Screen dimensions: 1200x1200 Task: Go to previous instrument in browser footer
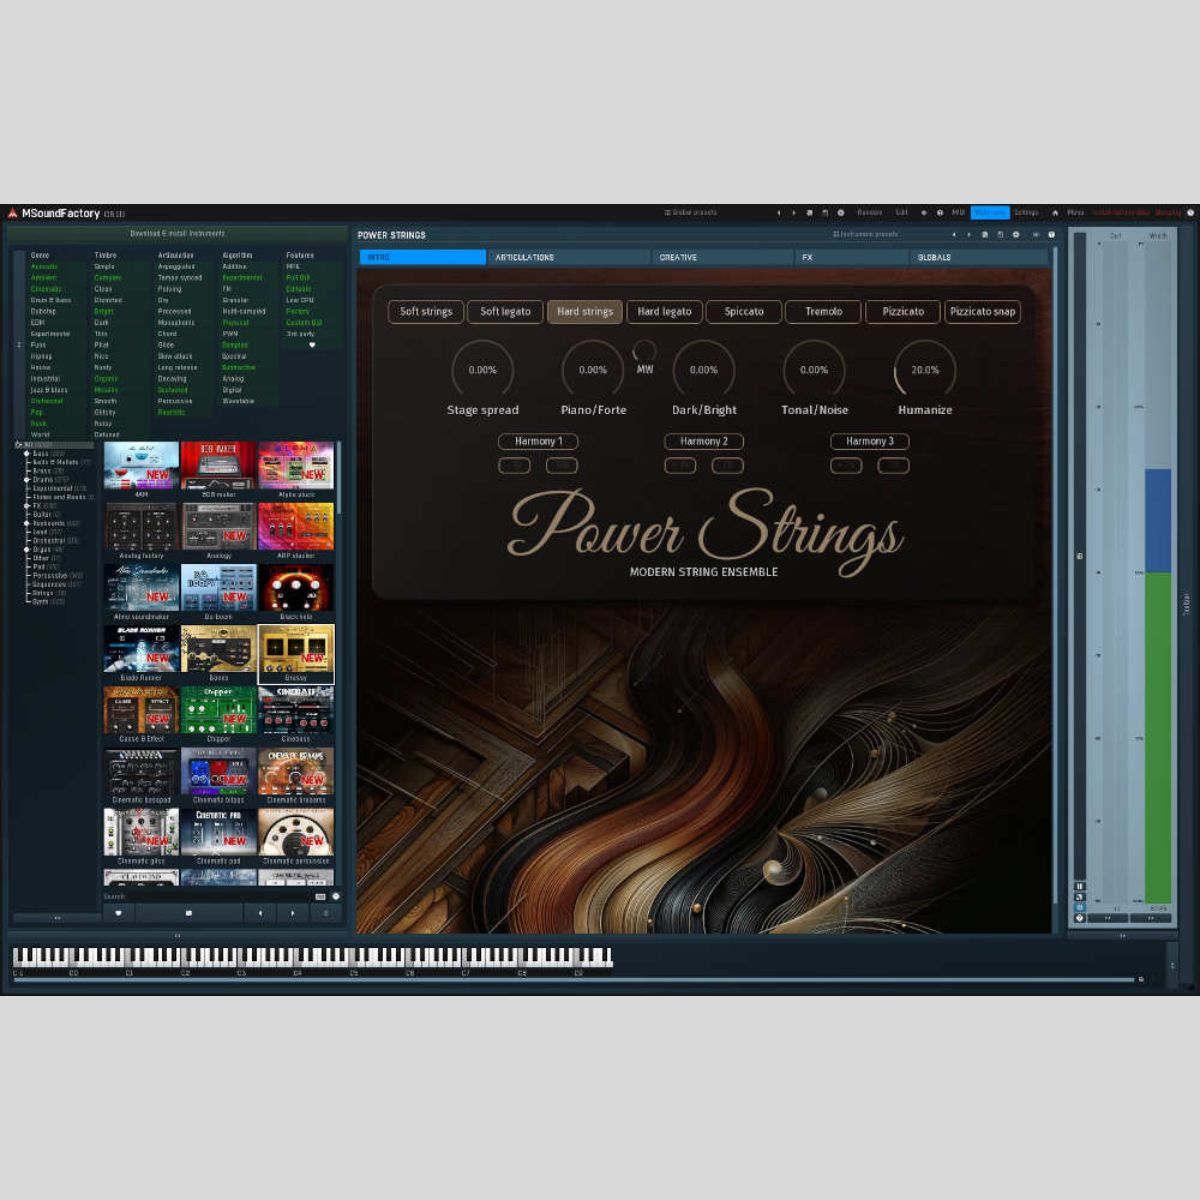click(260, 913)
